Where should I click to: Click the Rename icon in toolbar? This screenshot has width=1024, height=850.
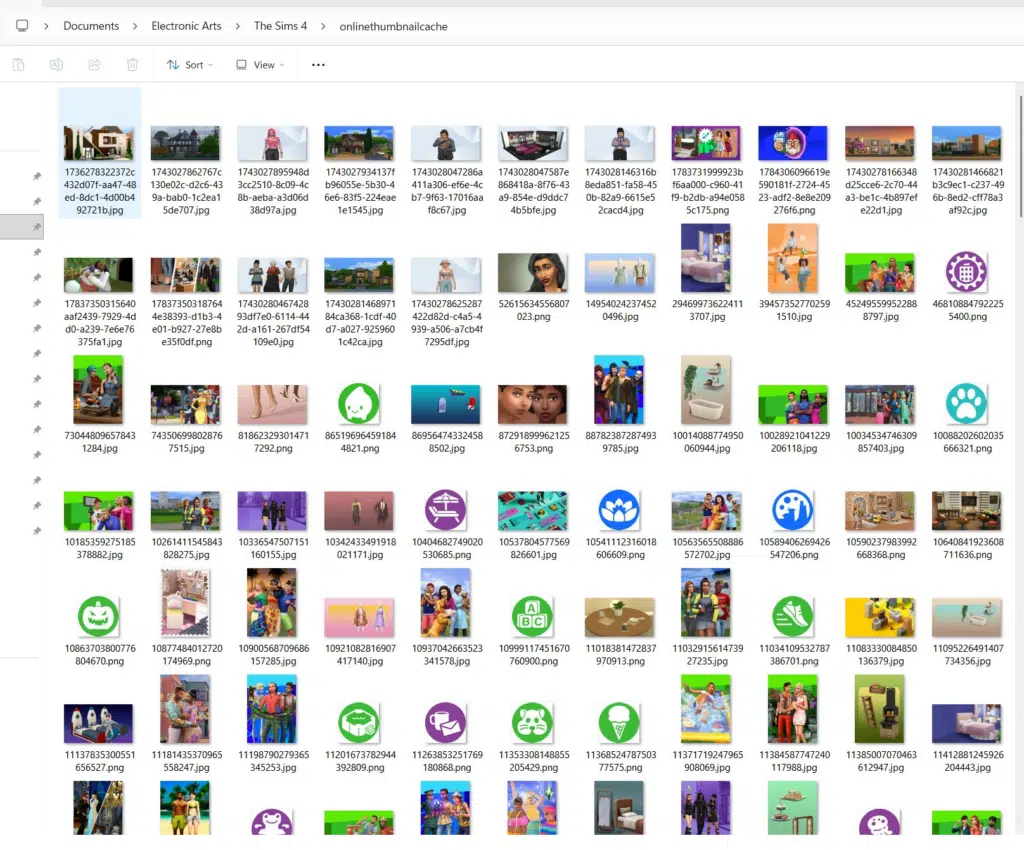tap(56, 65)
